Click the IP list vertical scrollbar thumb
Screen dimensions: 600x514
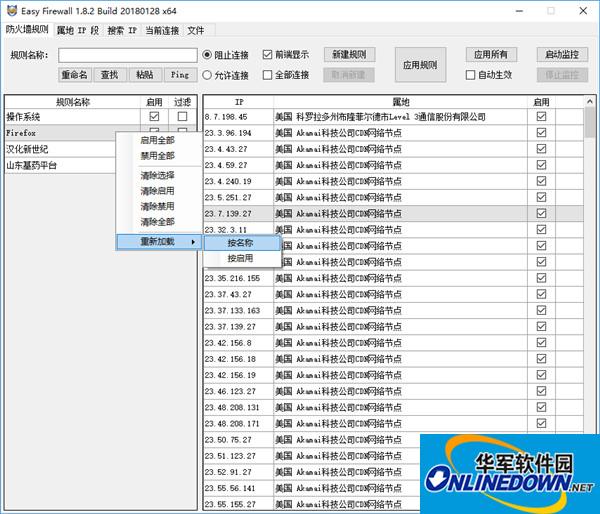coord(590,123)
